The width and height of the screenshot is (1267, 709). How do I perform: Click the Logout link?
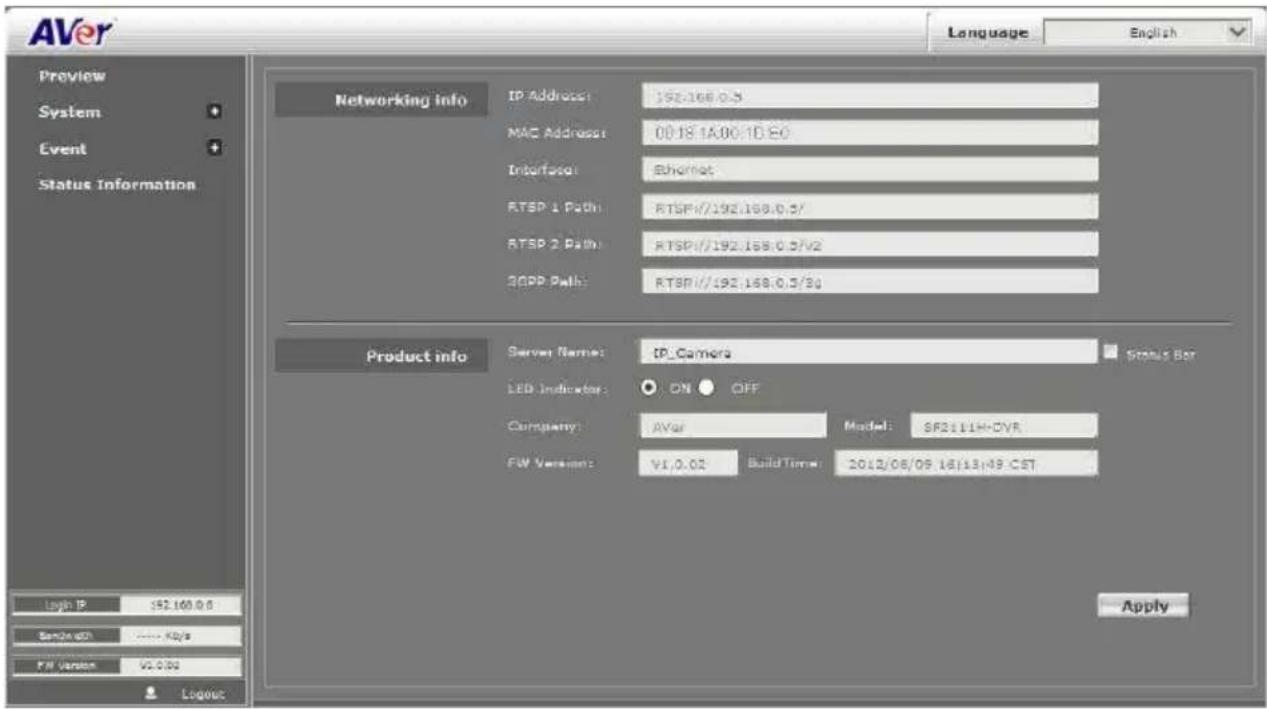click(203, 693)
